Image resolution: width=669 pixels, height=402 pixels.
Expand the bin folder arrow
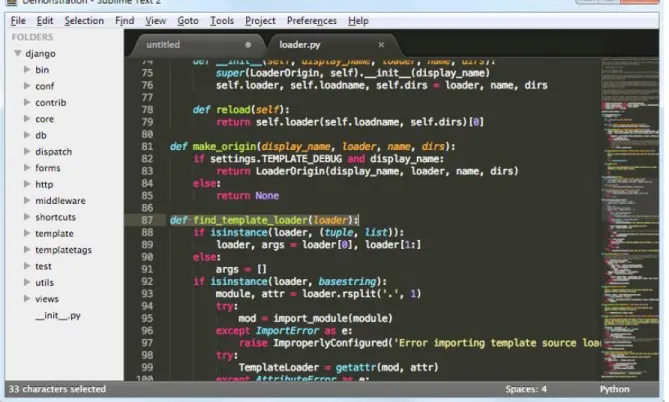pyautogui.click(x=27, y=69)
